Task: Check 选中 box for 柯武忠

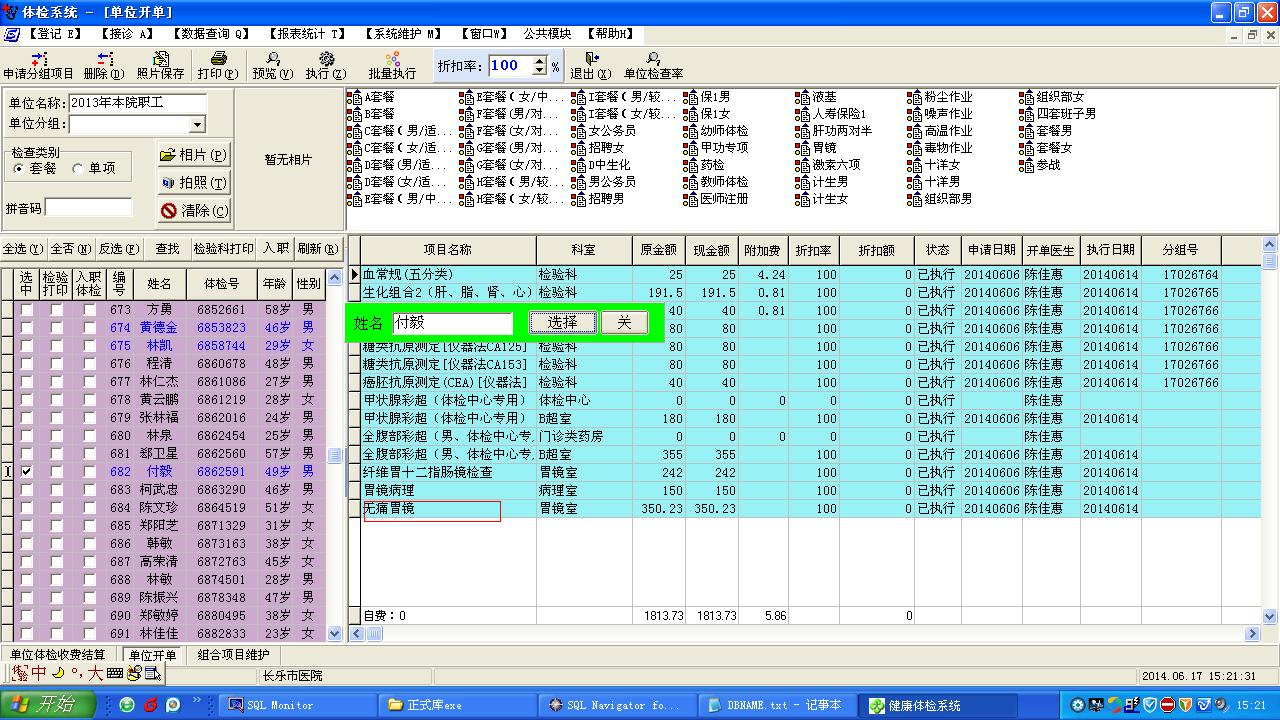Action: coord(26,489)
